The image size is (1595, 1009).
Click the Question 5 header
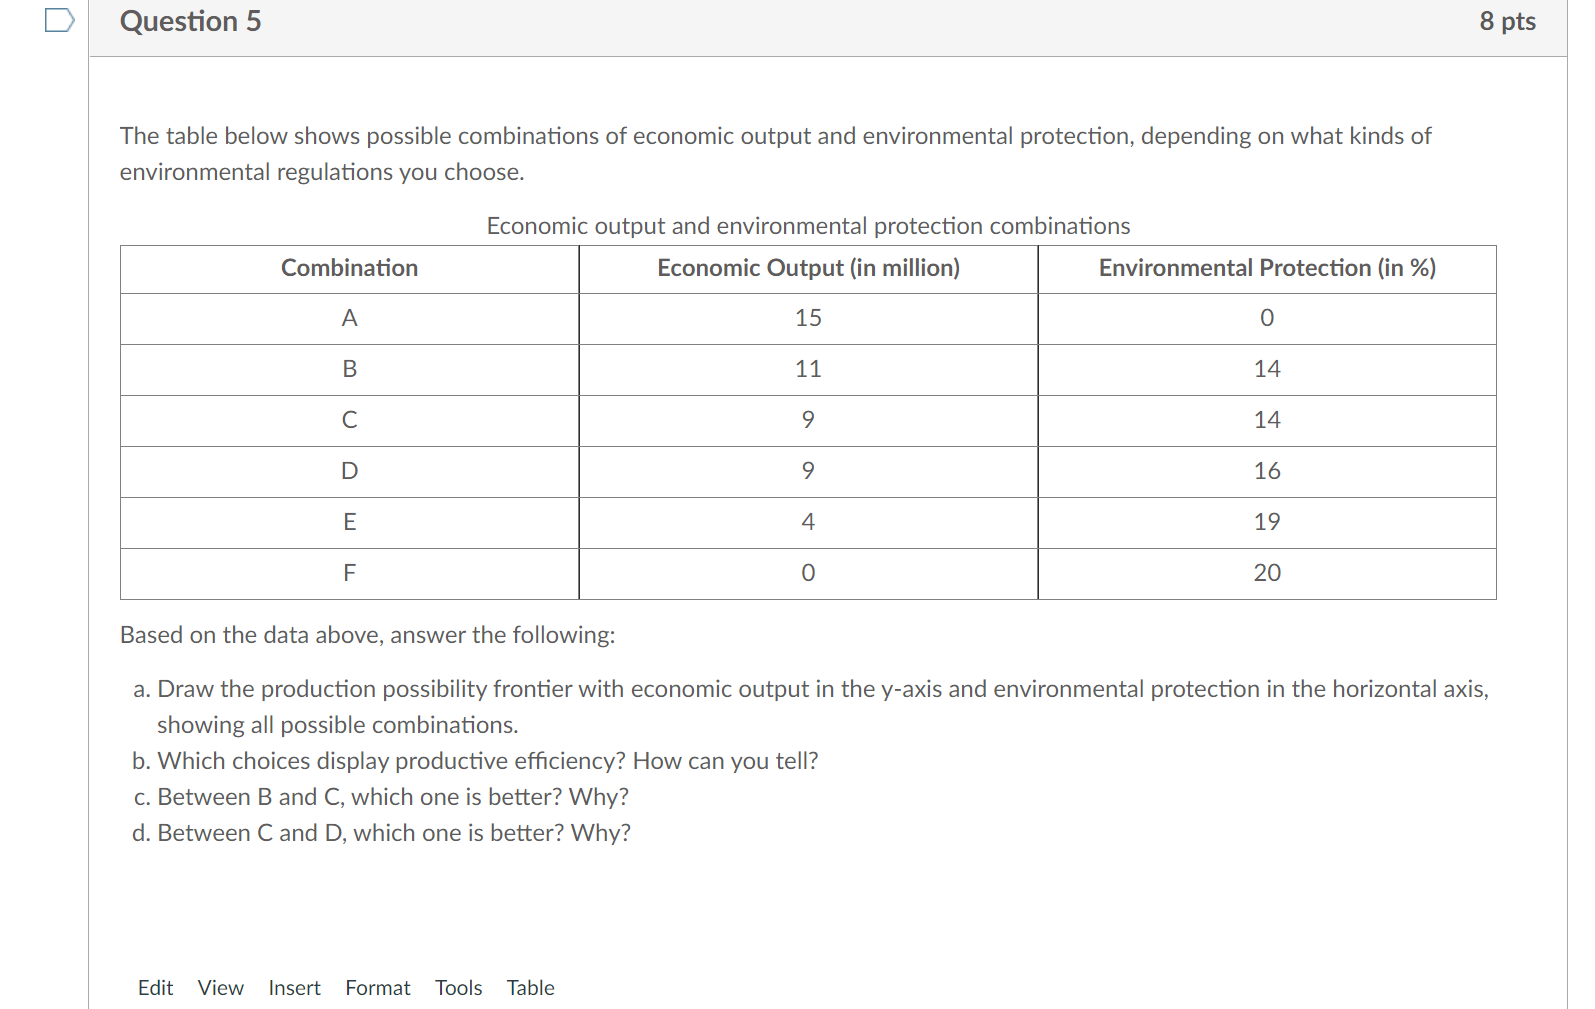tap(189, 21)
